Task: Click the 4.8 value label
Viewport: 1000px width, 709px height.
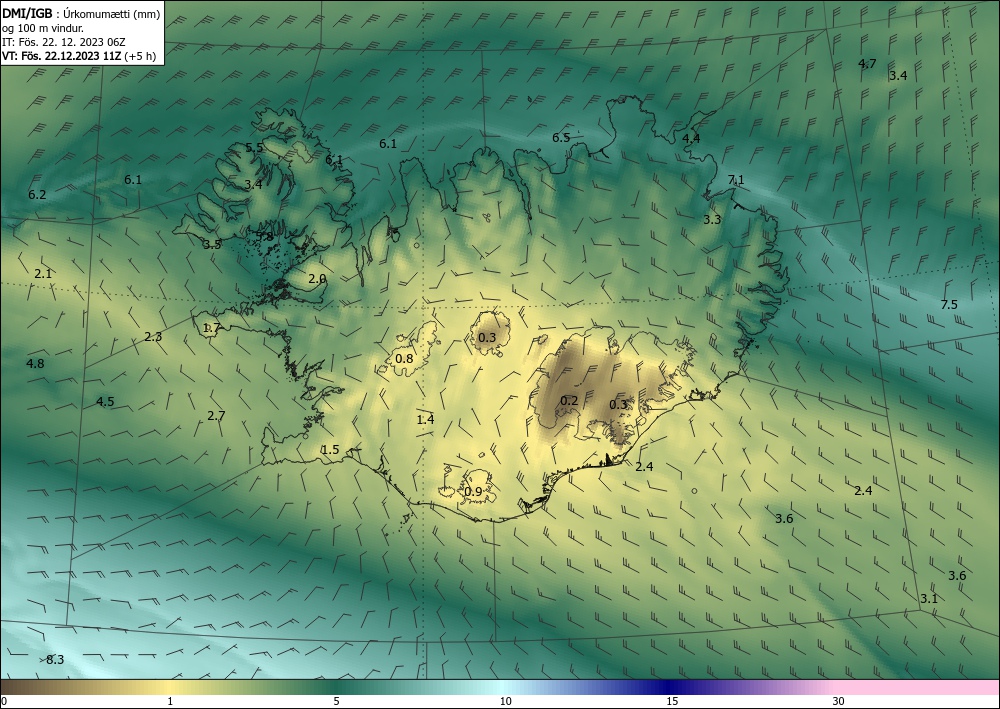Action: click(35, 364)
